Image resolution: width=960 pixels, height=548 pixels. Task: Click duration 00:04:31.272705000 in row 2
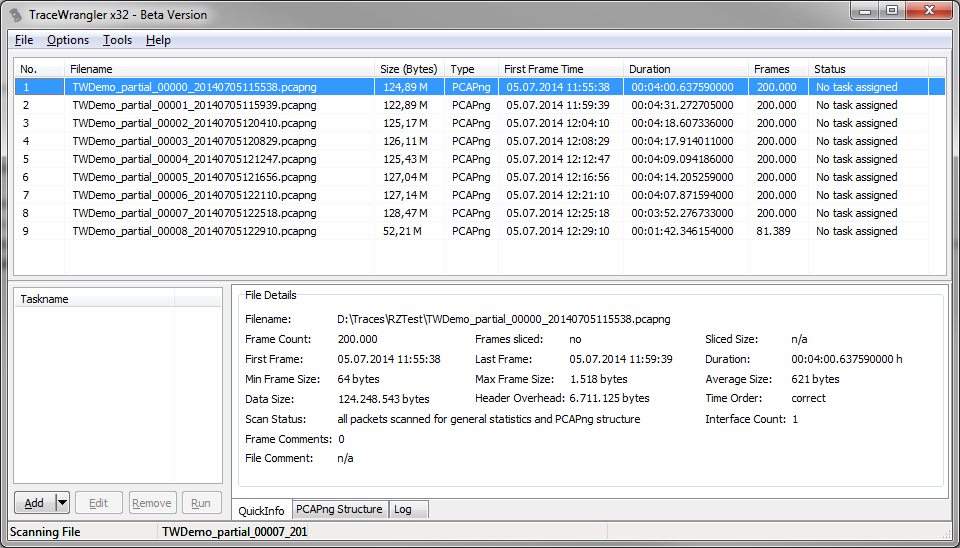tap(682, 105)
